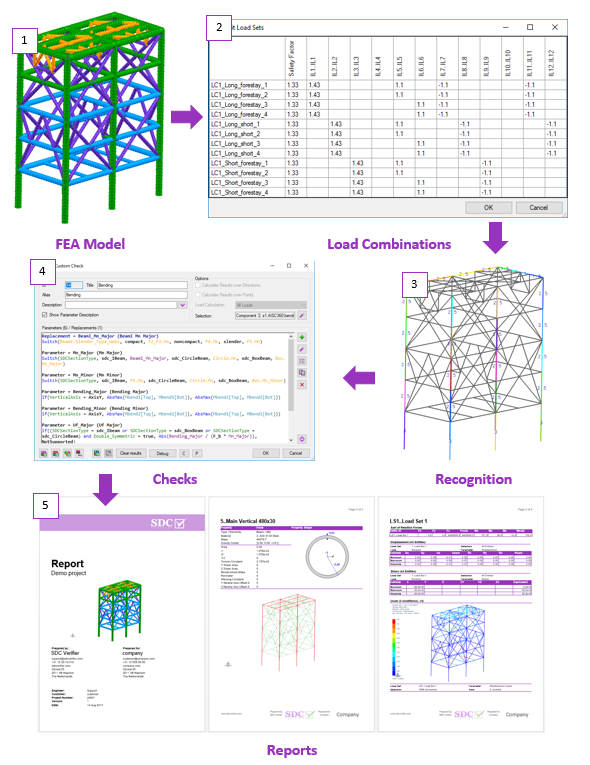Click Safety Factor cell 1.33 of LC1_Long_forestay_2

(x=296, y=95)
